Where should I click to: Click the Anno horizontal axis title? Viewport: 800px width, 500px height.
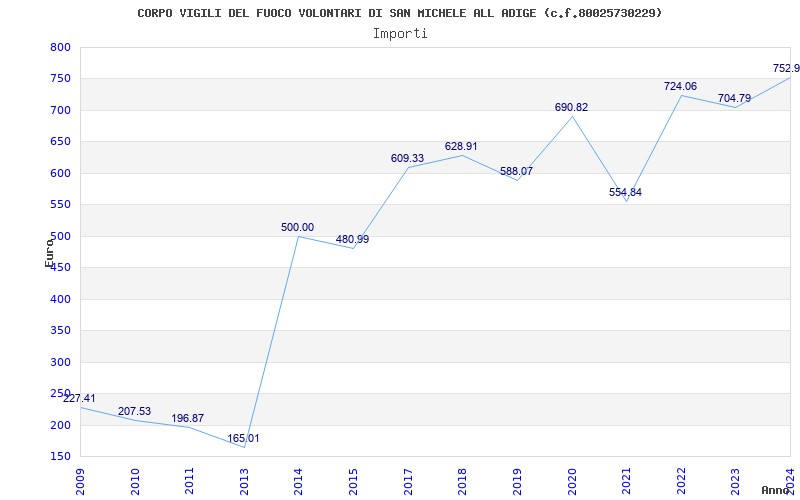pyautogui.click(x=775, y=490)
